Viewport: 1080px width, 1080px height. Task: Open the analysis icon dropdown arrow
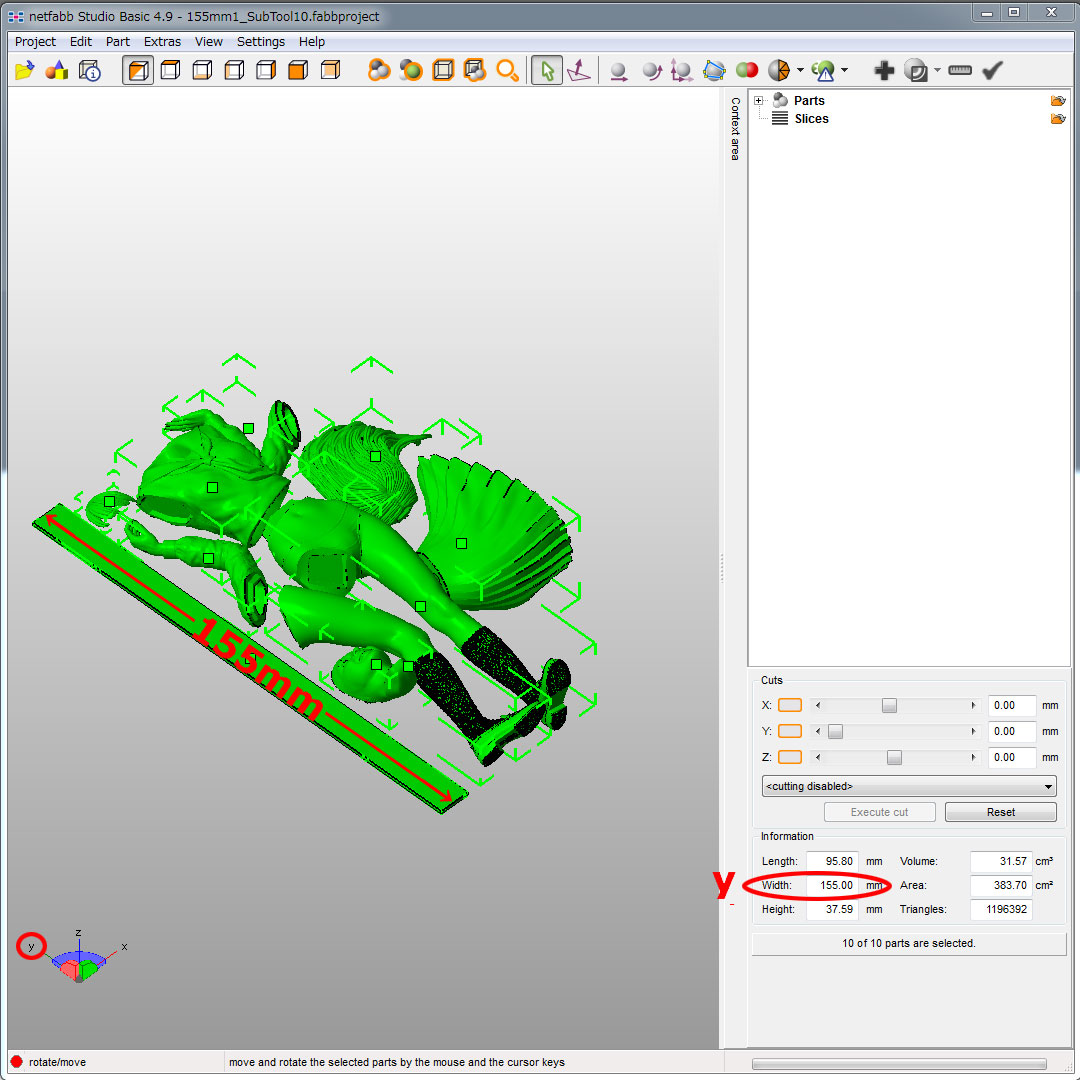coord(844,70)
